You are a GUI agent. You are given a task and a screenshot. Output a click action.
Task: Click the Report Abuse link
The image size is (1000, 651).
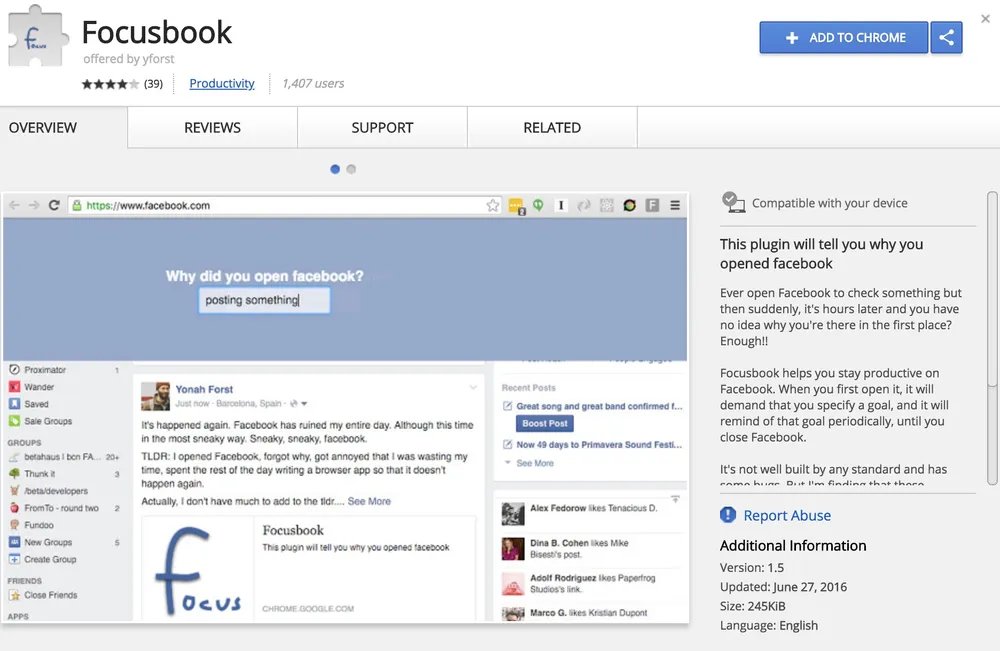pyautogui.click(x=787, y=515)
